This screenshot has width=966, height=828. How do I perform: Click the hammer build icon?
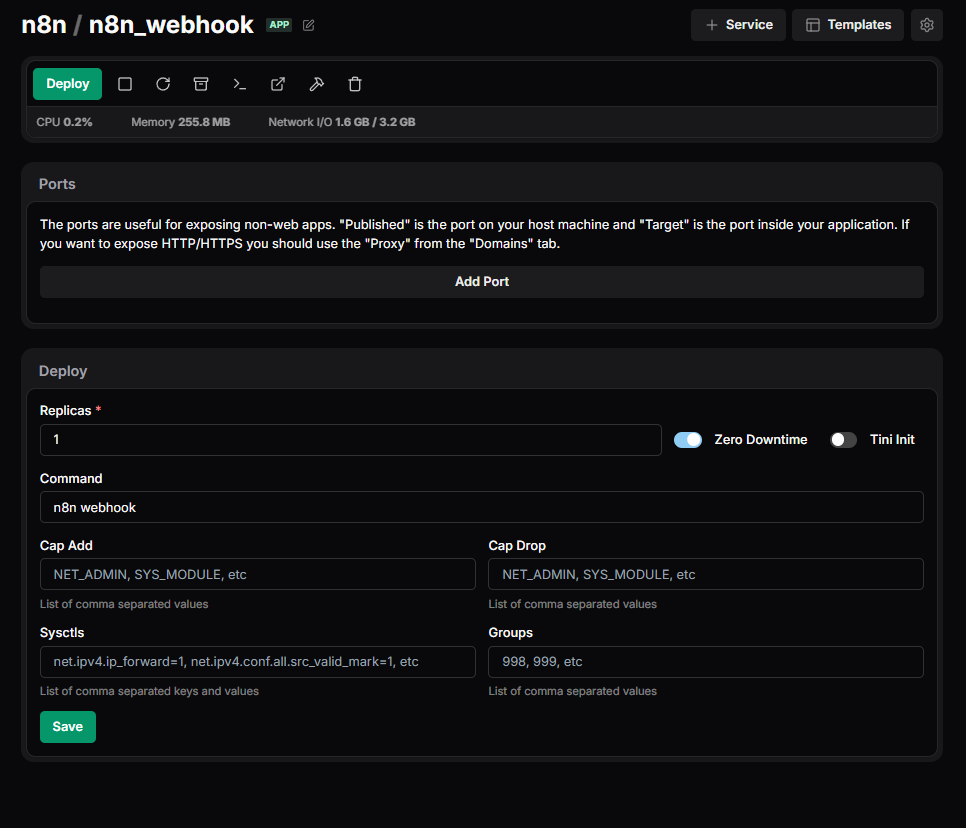(x=316, y=84)
